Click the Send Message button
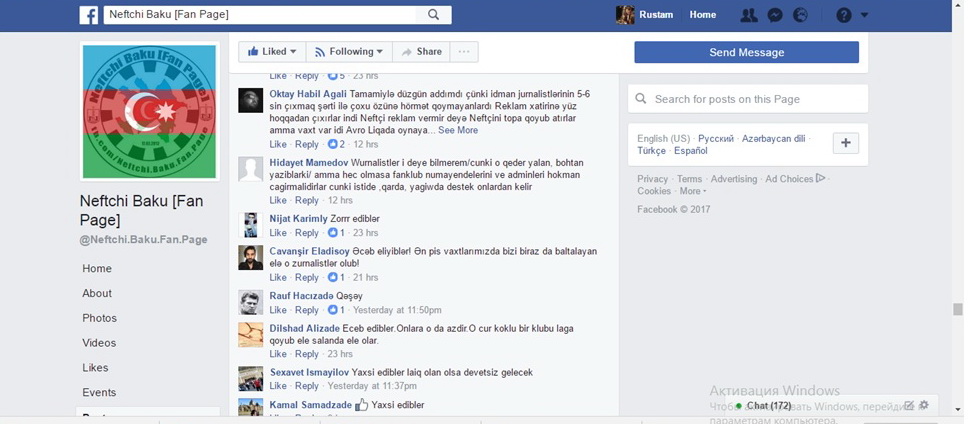This screenshot has height=424, width=968. (746, 52)
